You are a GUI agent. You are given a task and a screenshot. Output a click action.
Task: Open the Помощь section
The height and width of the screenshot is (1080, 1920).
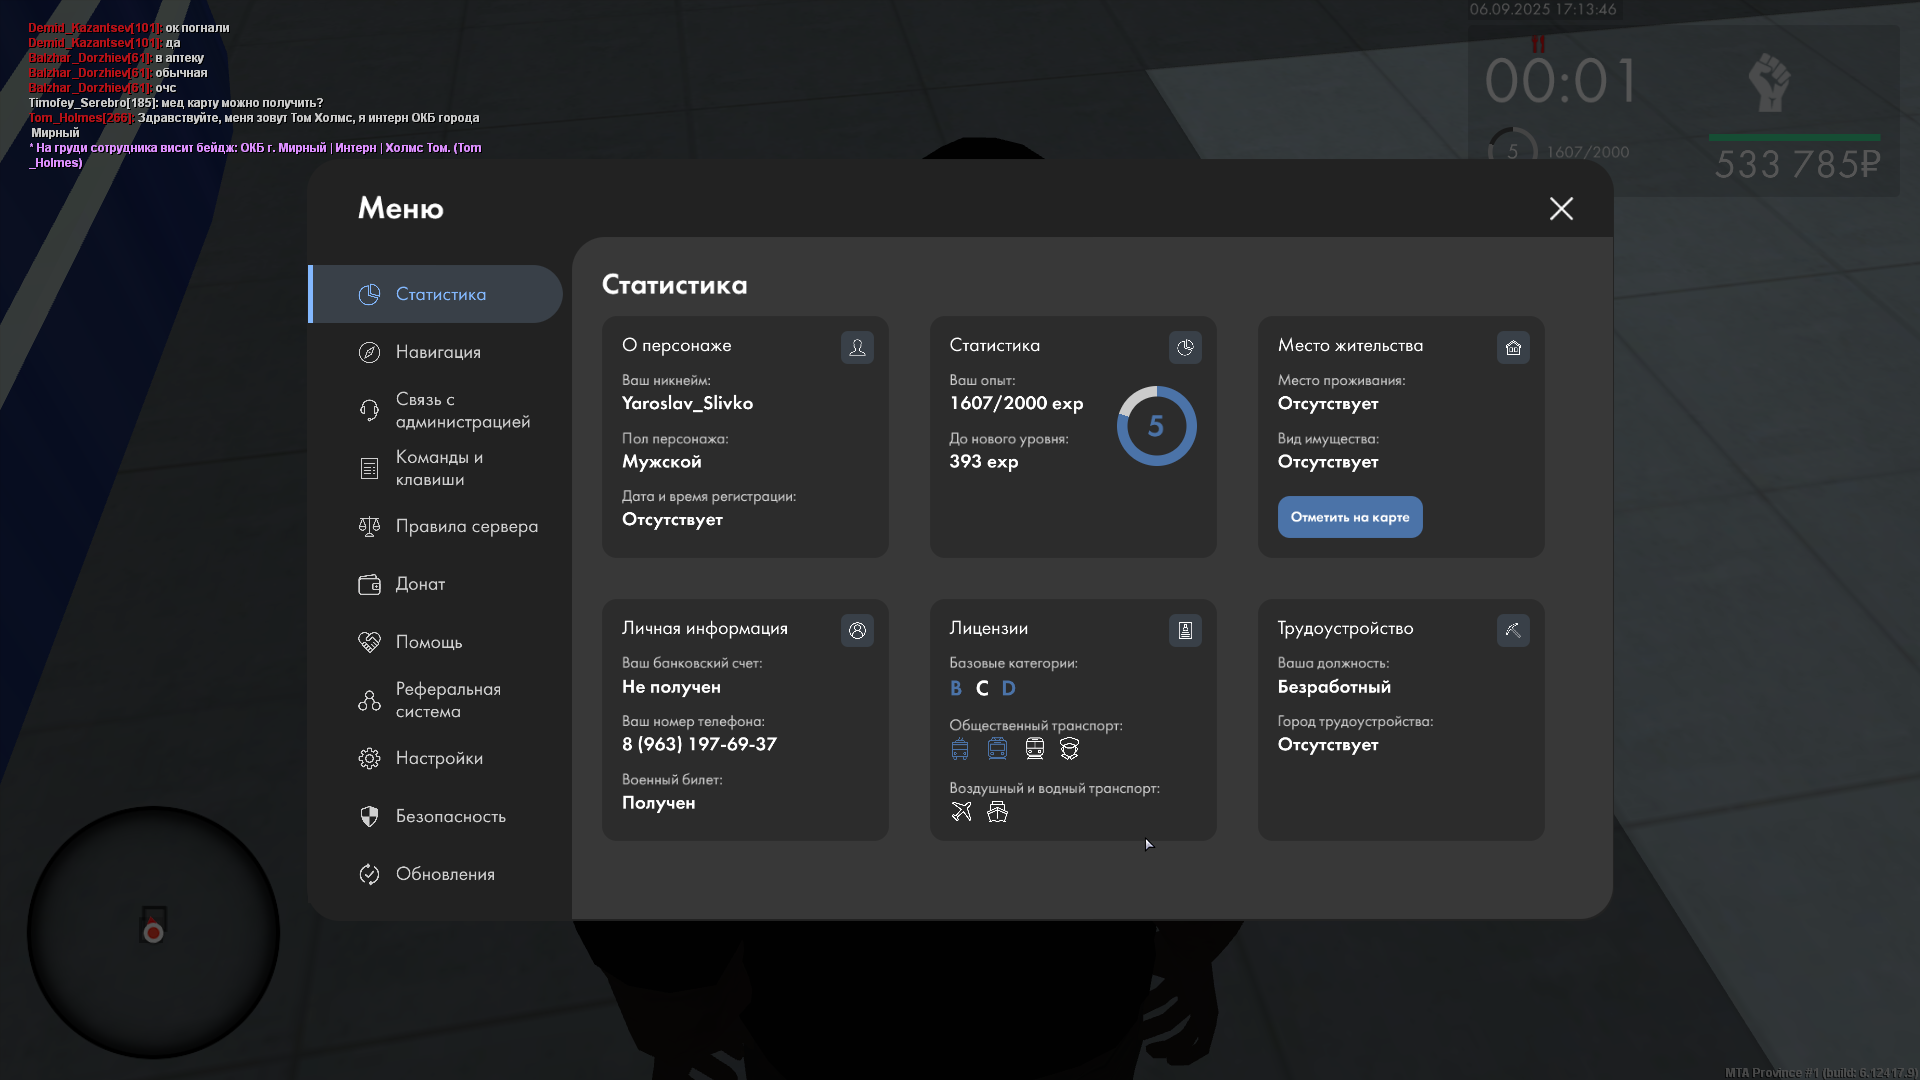(436, 642)
